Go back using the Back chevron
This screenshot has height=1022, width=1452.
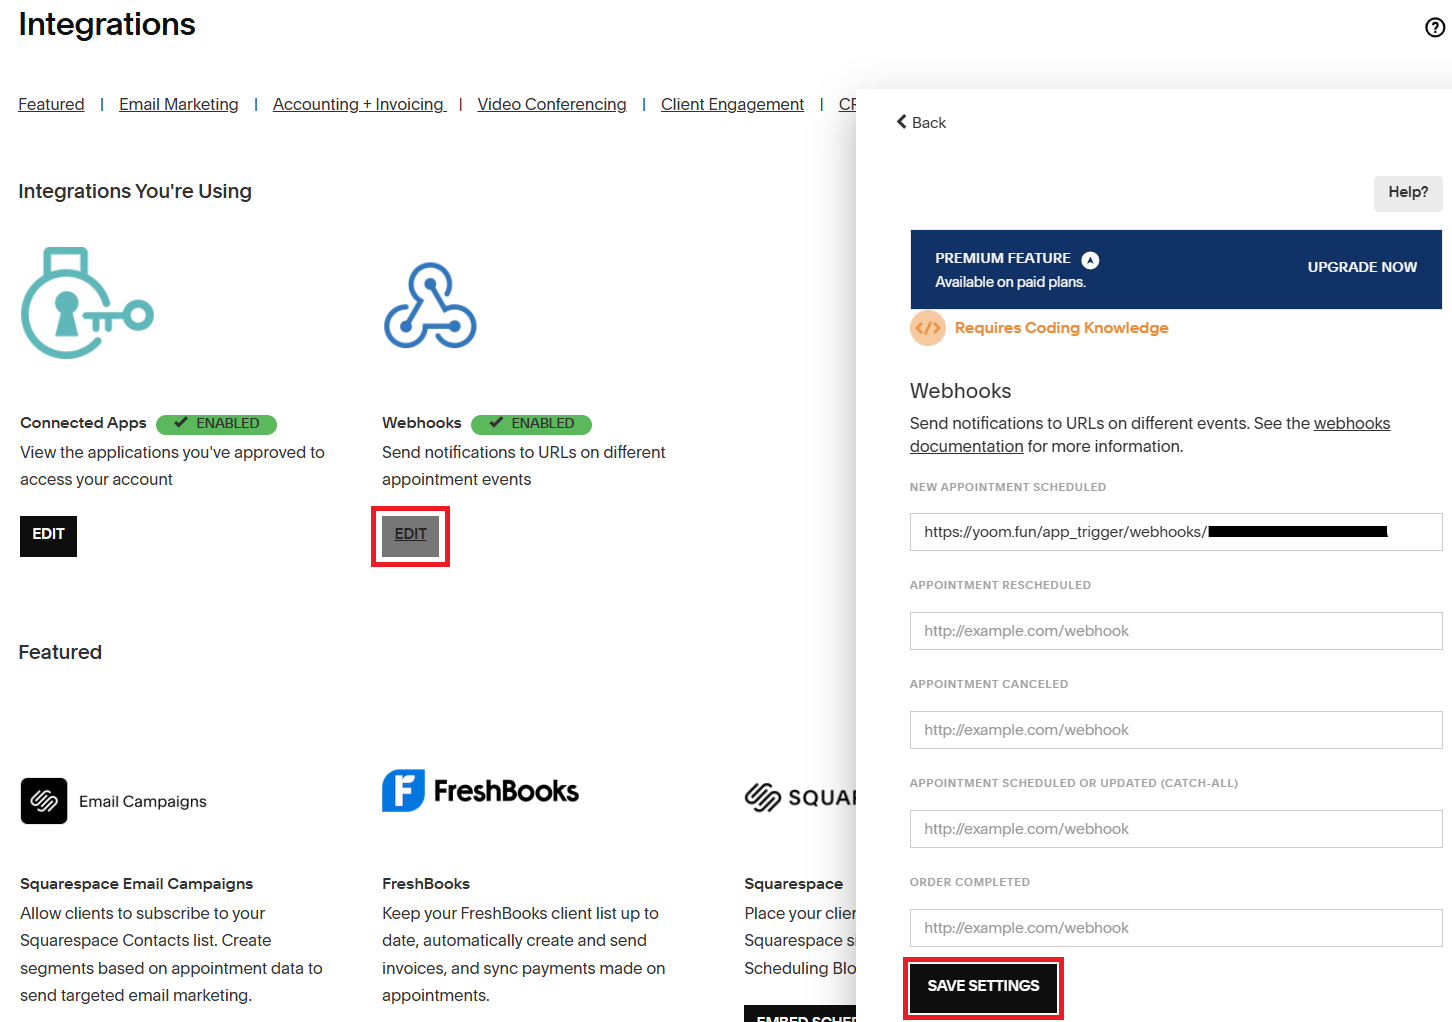coord(921,122)
